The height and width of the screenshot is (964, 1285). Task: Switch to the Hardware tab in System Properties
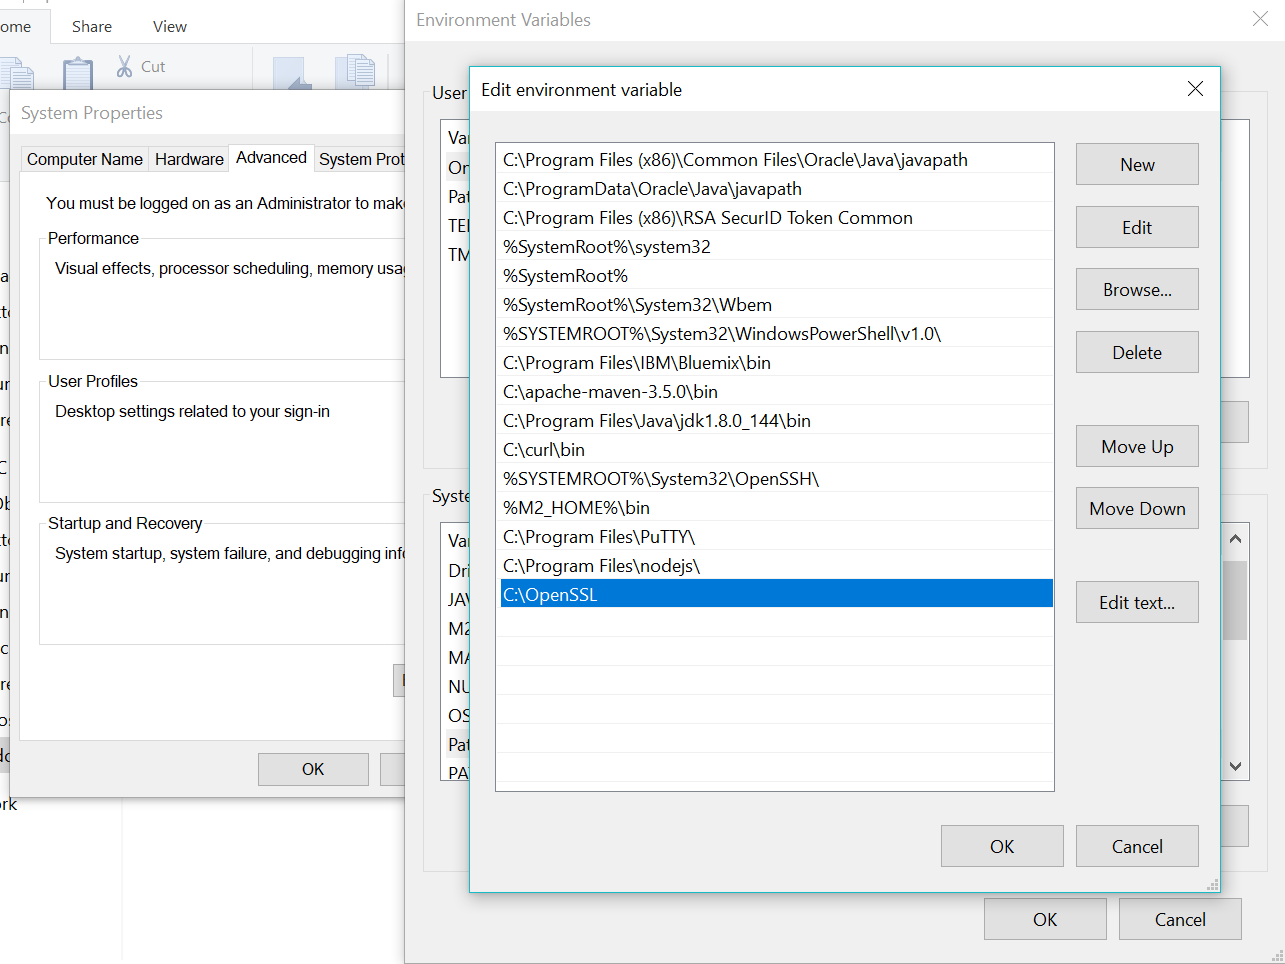(188, 158)
